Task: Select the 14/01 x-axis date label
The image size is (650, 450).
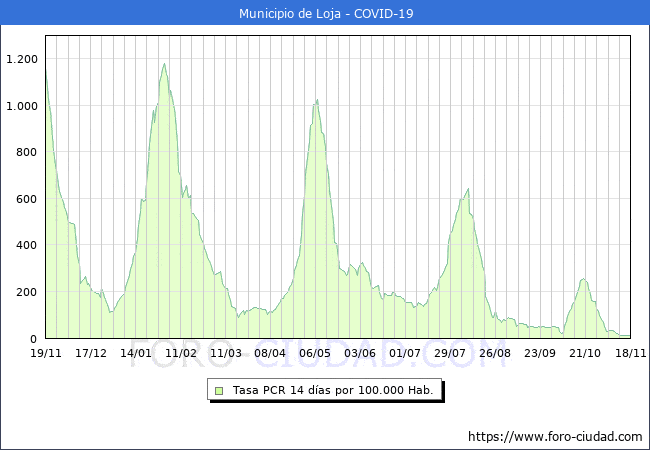Action: pyautogui.click(x=136, y=353)
